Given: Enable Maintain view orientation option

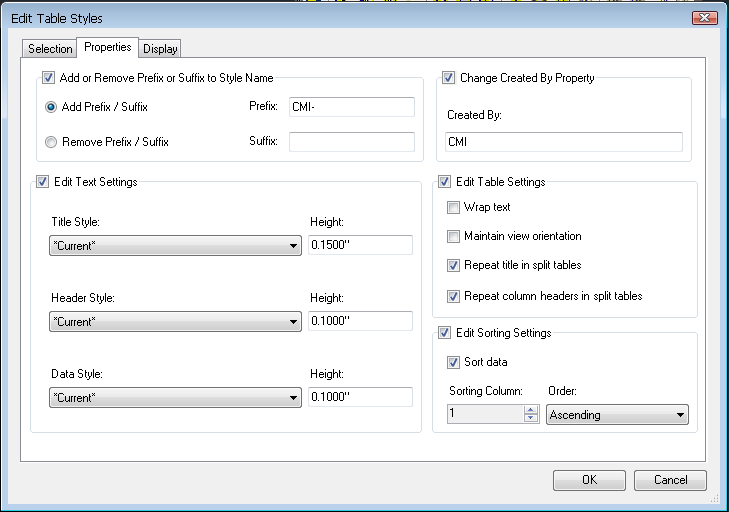Looking at the screenshot, I should 454,237.
